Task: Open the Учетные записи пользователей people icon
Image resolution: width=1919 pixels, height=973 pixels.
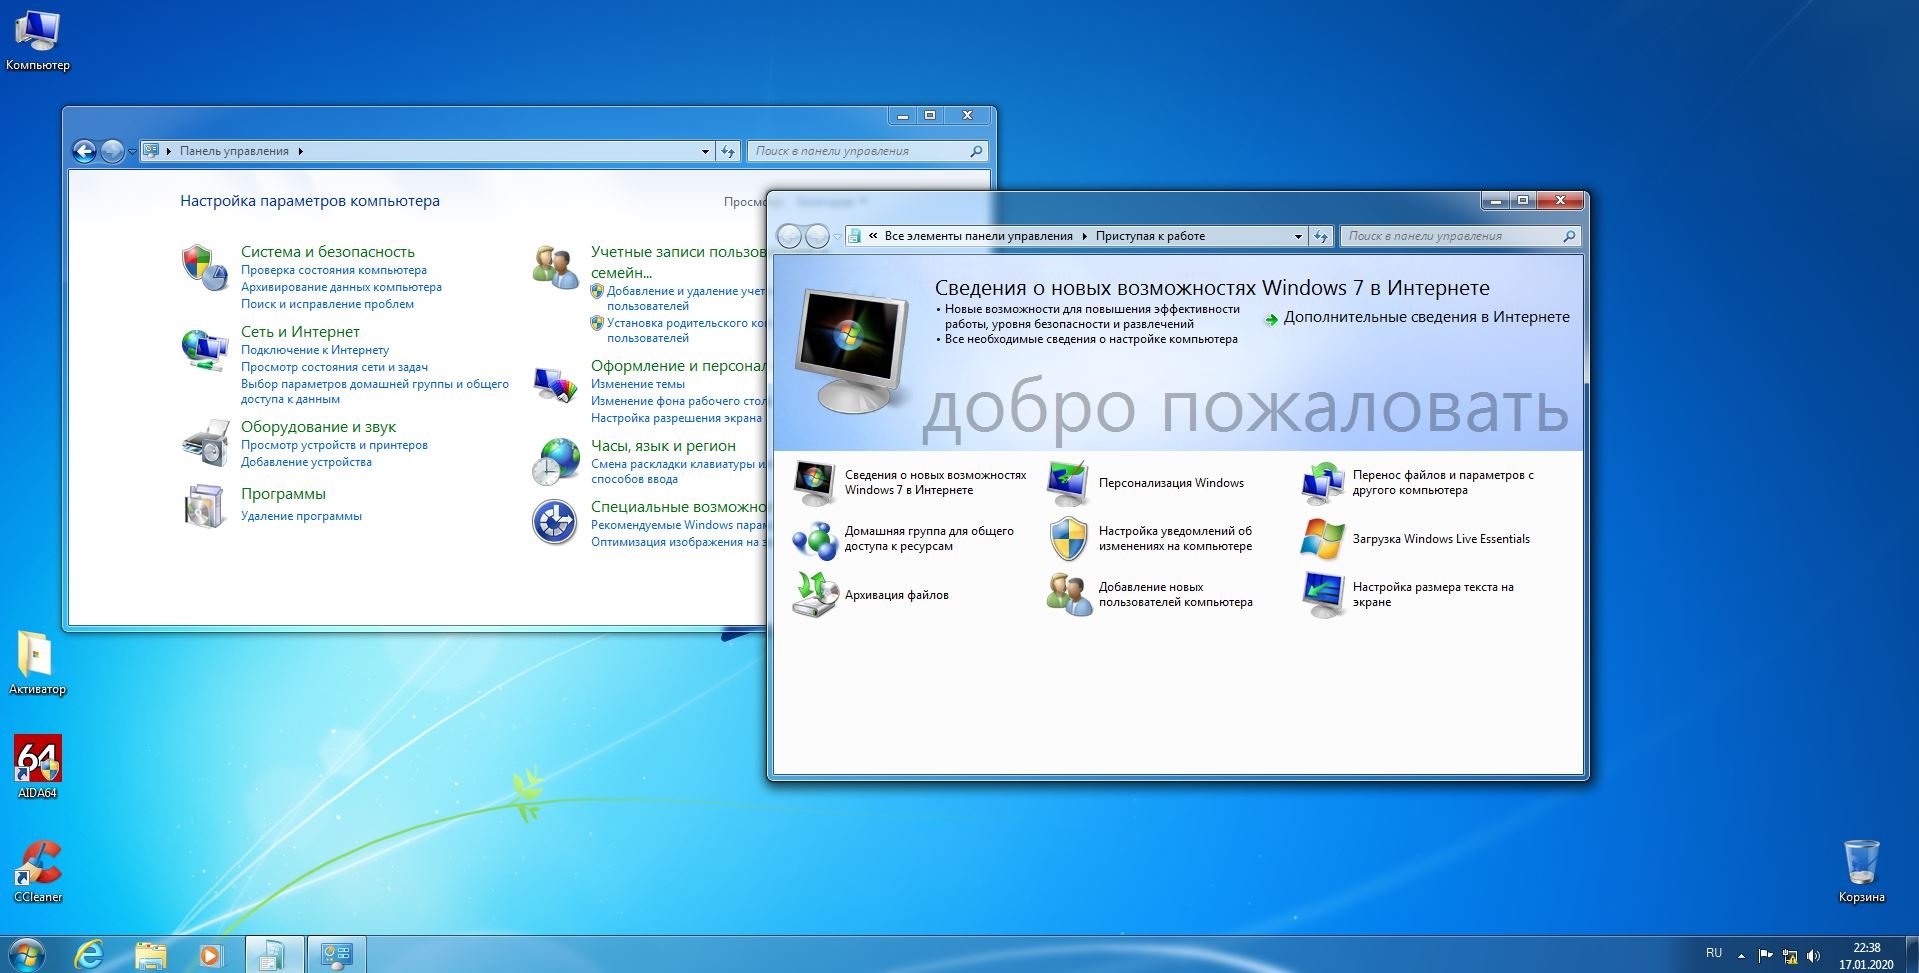Action: [555, 267]
